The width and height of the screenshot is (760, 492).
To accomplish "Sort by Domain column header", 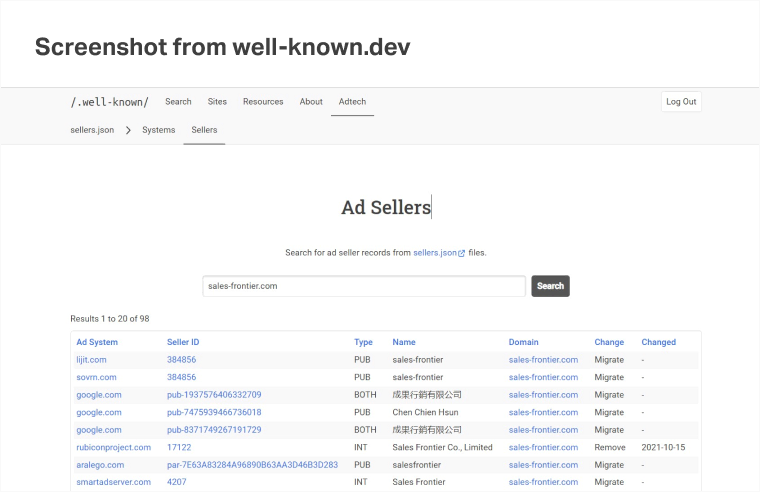I will [x=523, y=342].
